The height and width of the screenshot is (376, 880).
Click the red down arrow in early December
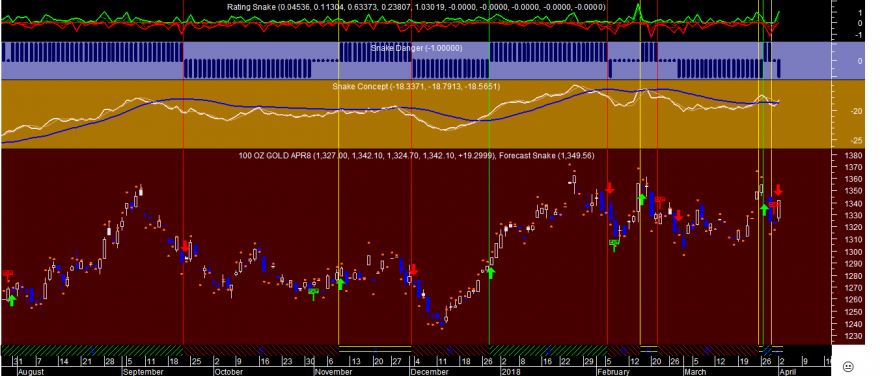click(413, 270)
